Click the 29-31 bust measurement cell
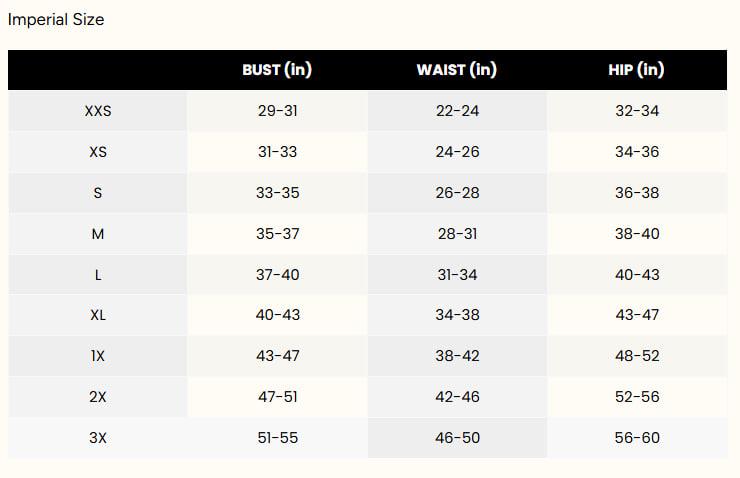 click(277, 111)
